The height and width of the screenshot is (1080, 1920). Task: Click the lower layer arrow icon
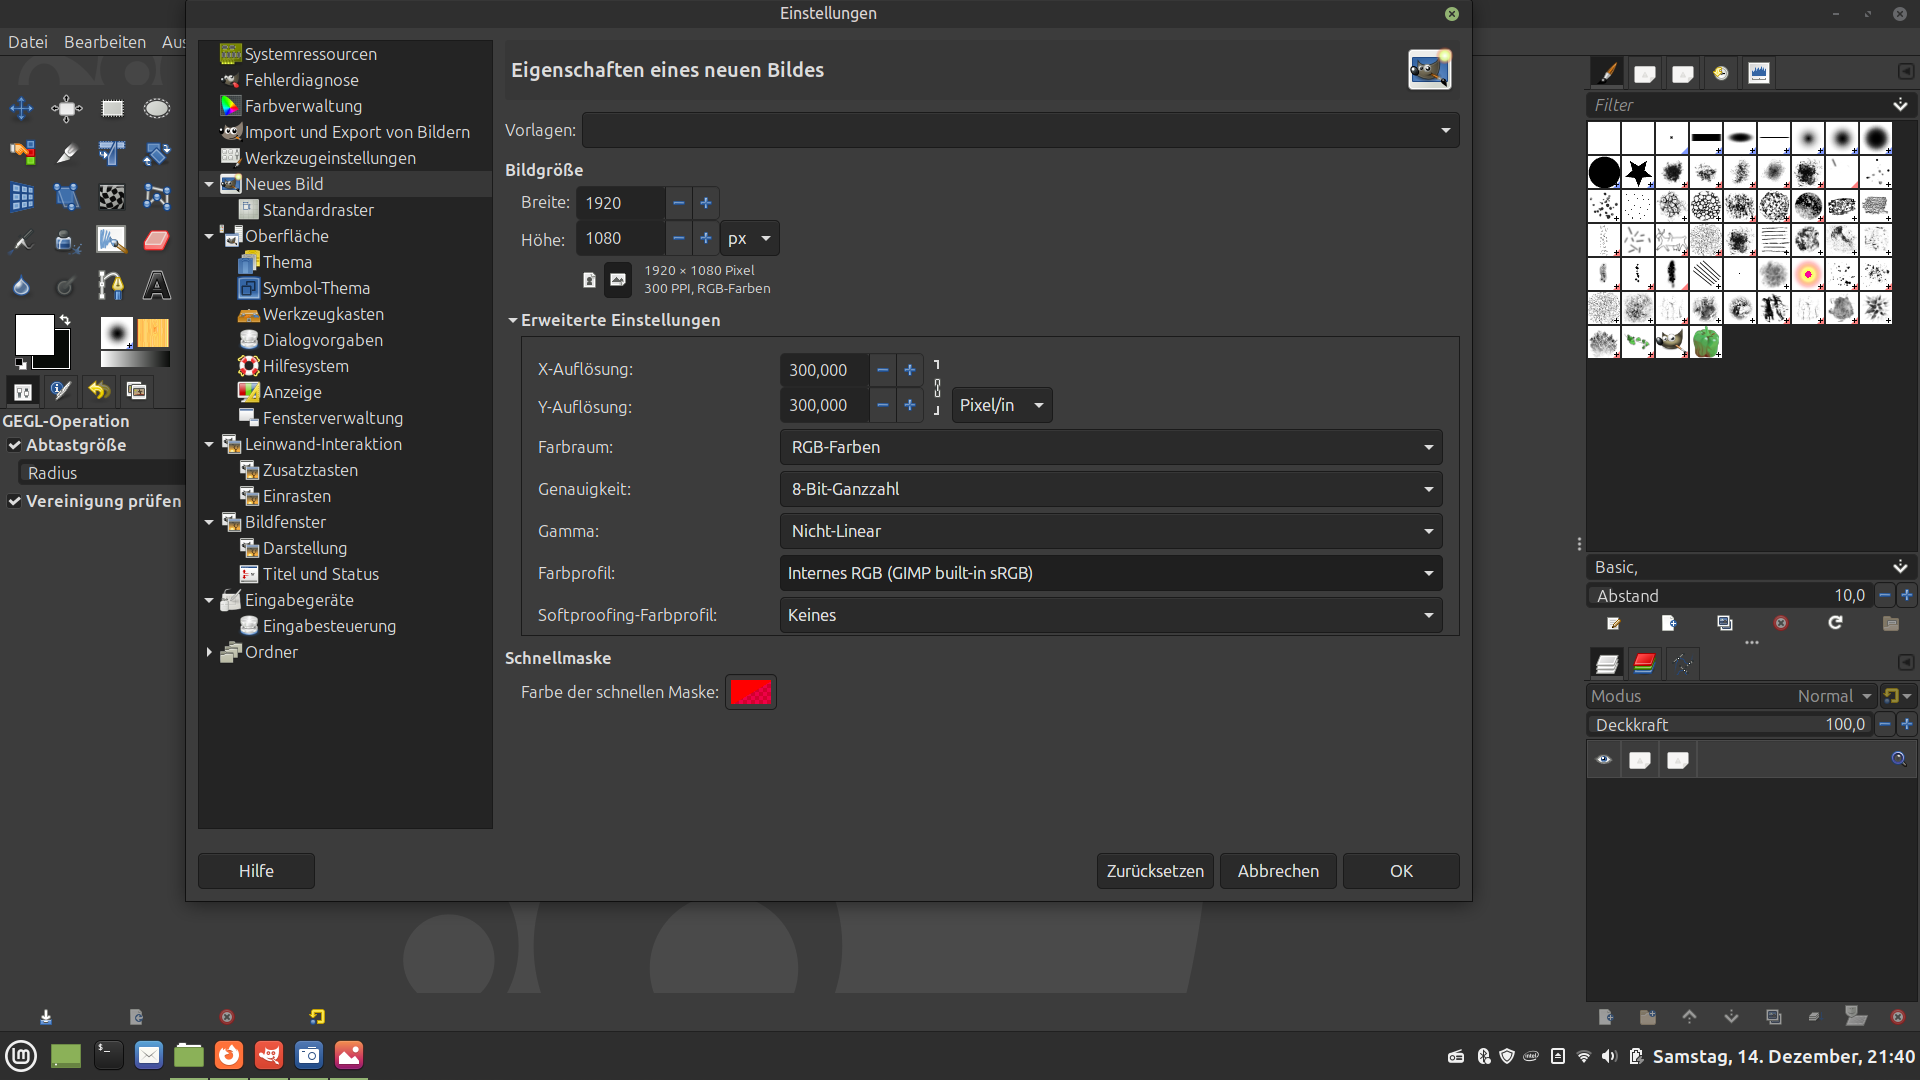click(1731, 1017)
